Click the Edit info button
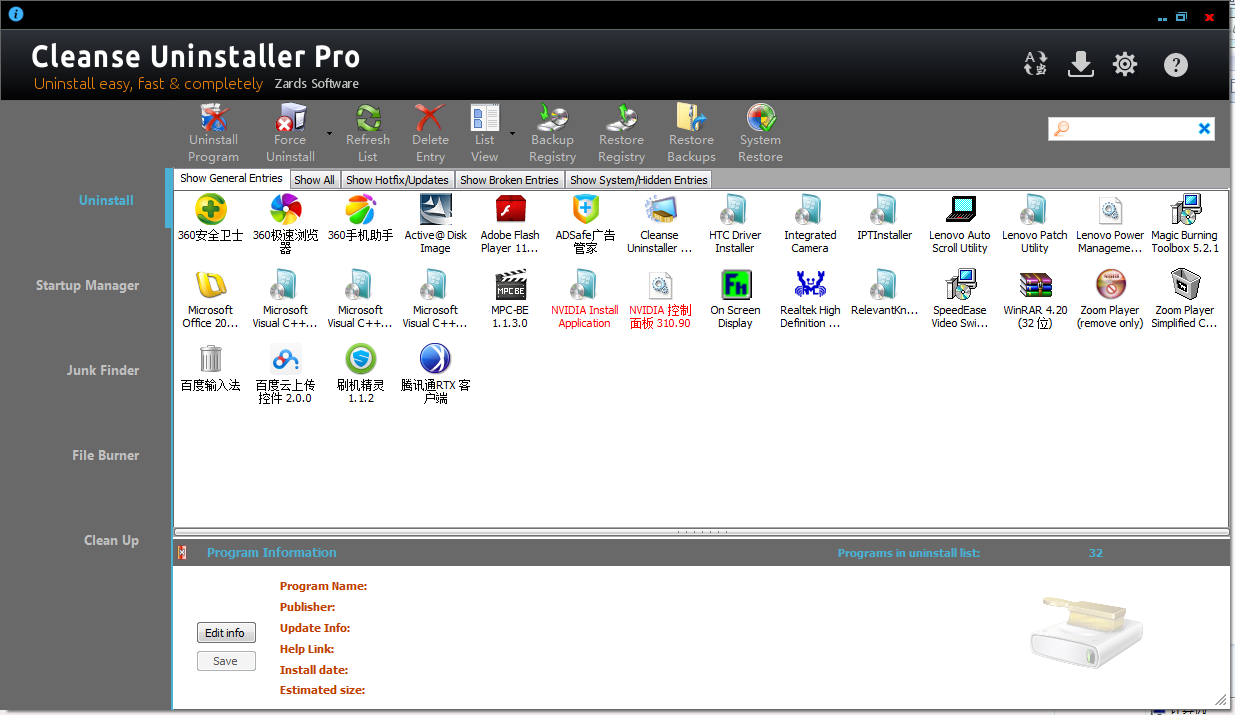Screen dimensions: 1235x715 pyautogui.click(x=225, y=633)
